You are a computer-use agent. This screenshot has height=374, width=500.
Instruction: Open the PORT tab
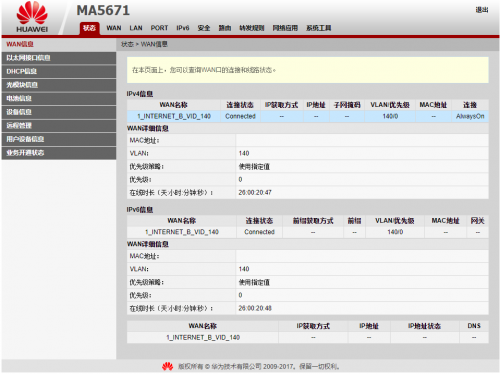tap(159, 28)
